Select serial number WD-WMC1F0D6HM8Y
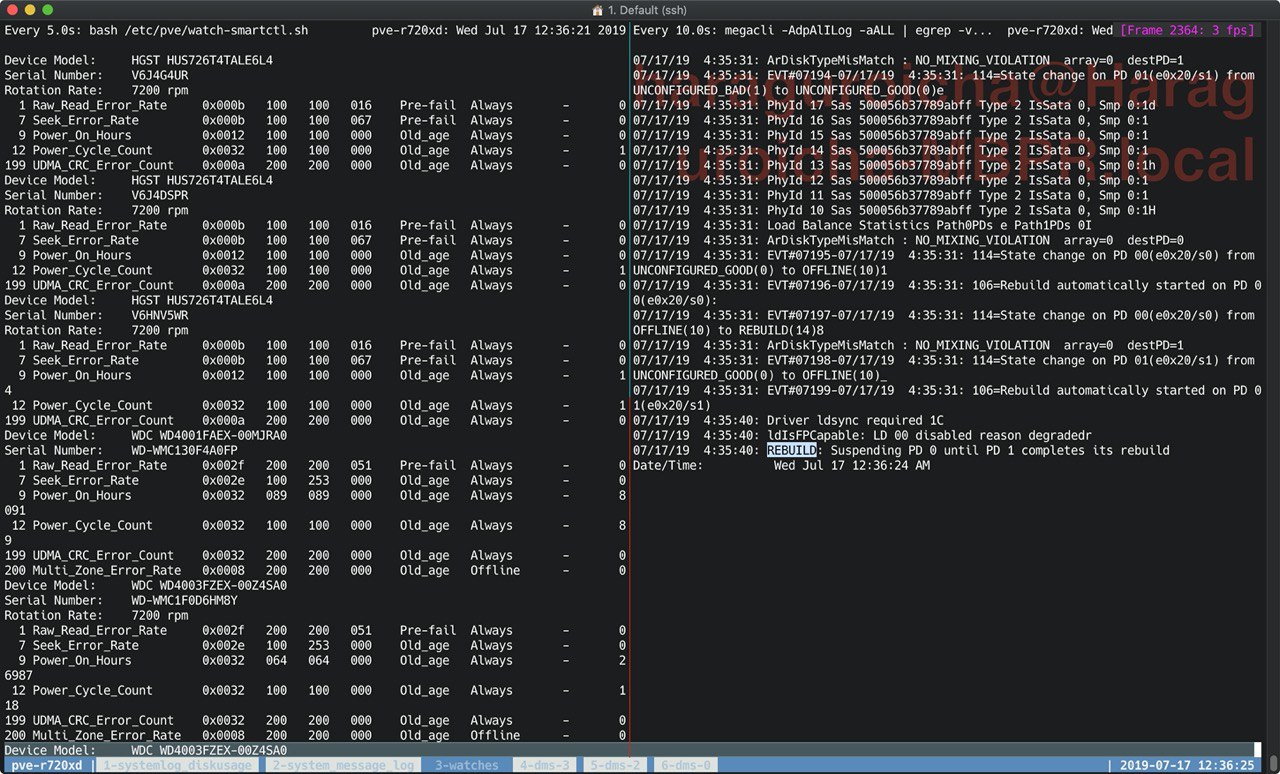The width and height of the screenshot is (1280, 774). (x=185, y=600)
